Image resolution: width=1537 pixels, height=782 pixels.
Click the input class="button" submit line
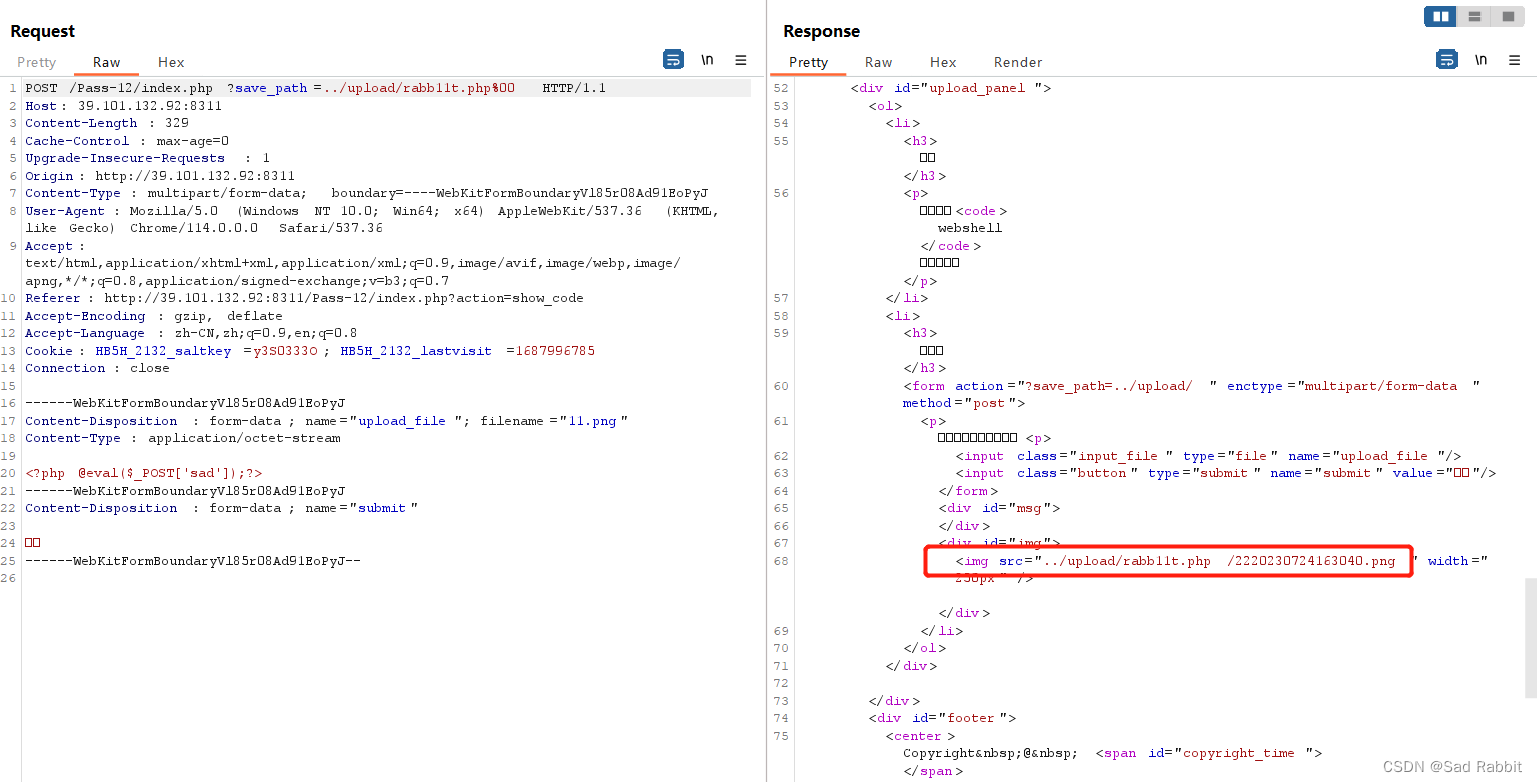coord(1225,473)
